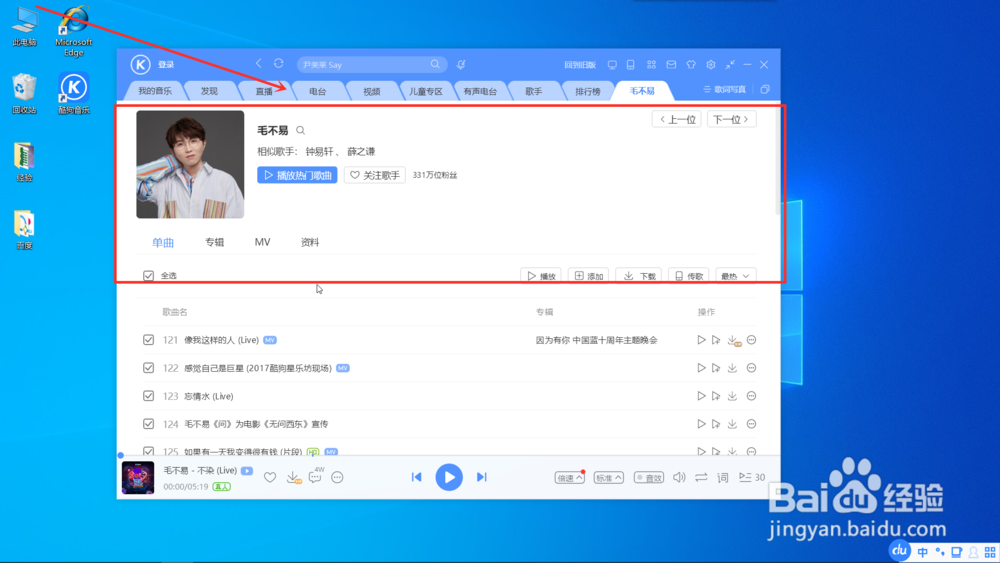Click the 登录 login link
The height and width of the screenshot is (563, 1000).
tap(166, 64)
